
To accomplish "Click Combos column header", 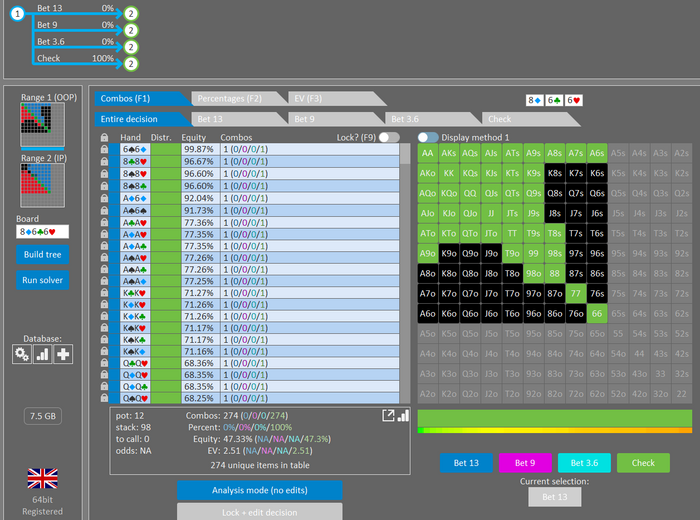I will tap(236, 137).
